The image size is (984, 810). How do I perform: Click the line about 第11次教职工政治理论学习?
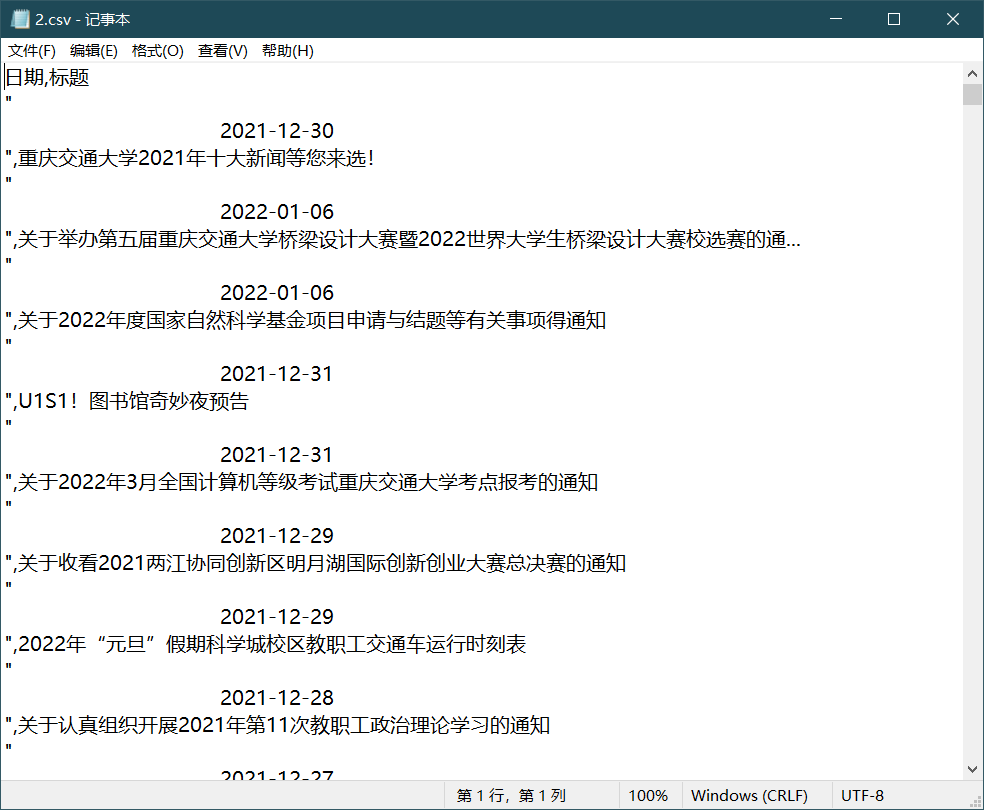tap(278, 725)
